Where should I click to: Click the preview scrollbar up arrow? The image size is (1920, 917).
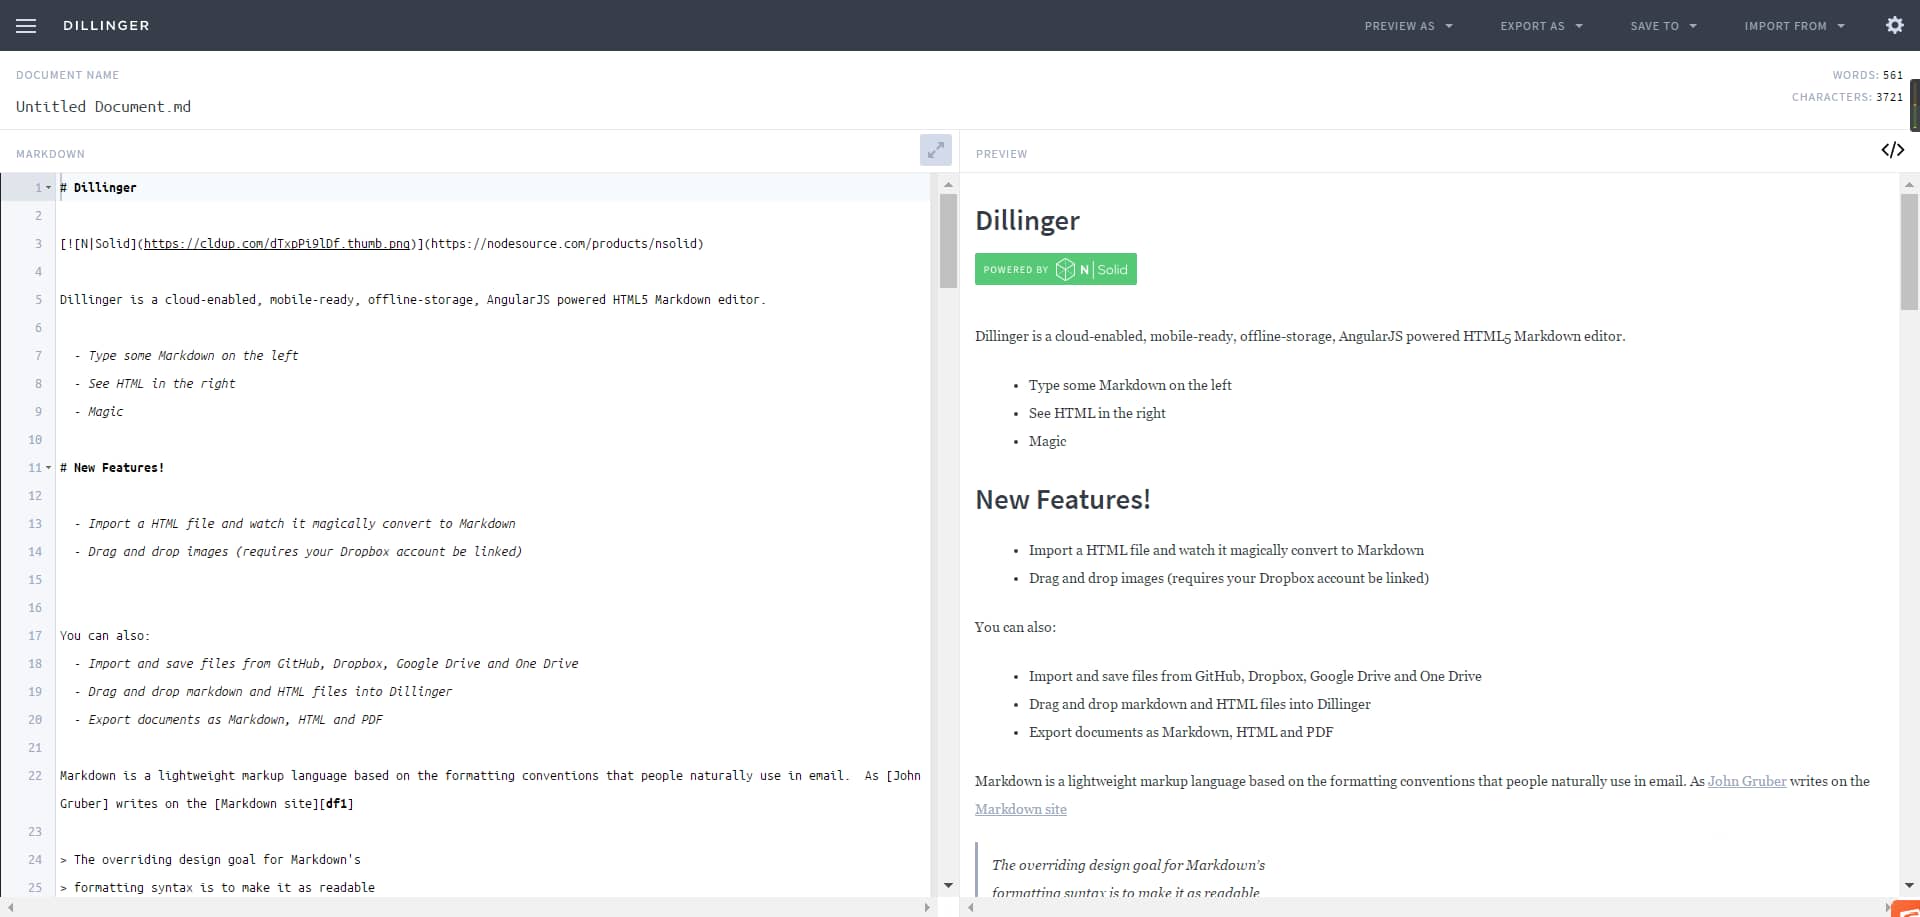[x=1909, y=184]
